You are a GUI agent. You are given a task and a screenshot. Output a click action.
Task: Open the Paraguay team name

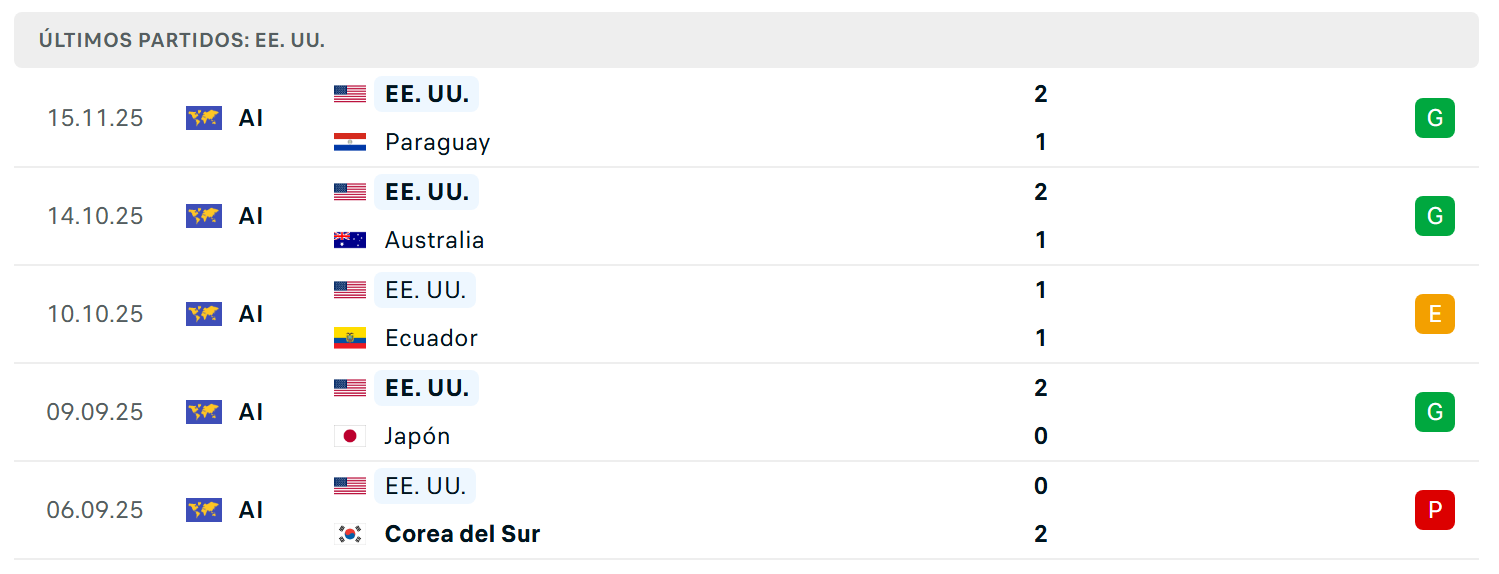coord(437,142)
